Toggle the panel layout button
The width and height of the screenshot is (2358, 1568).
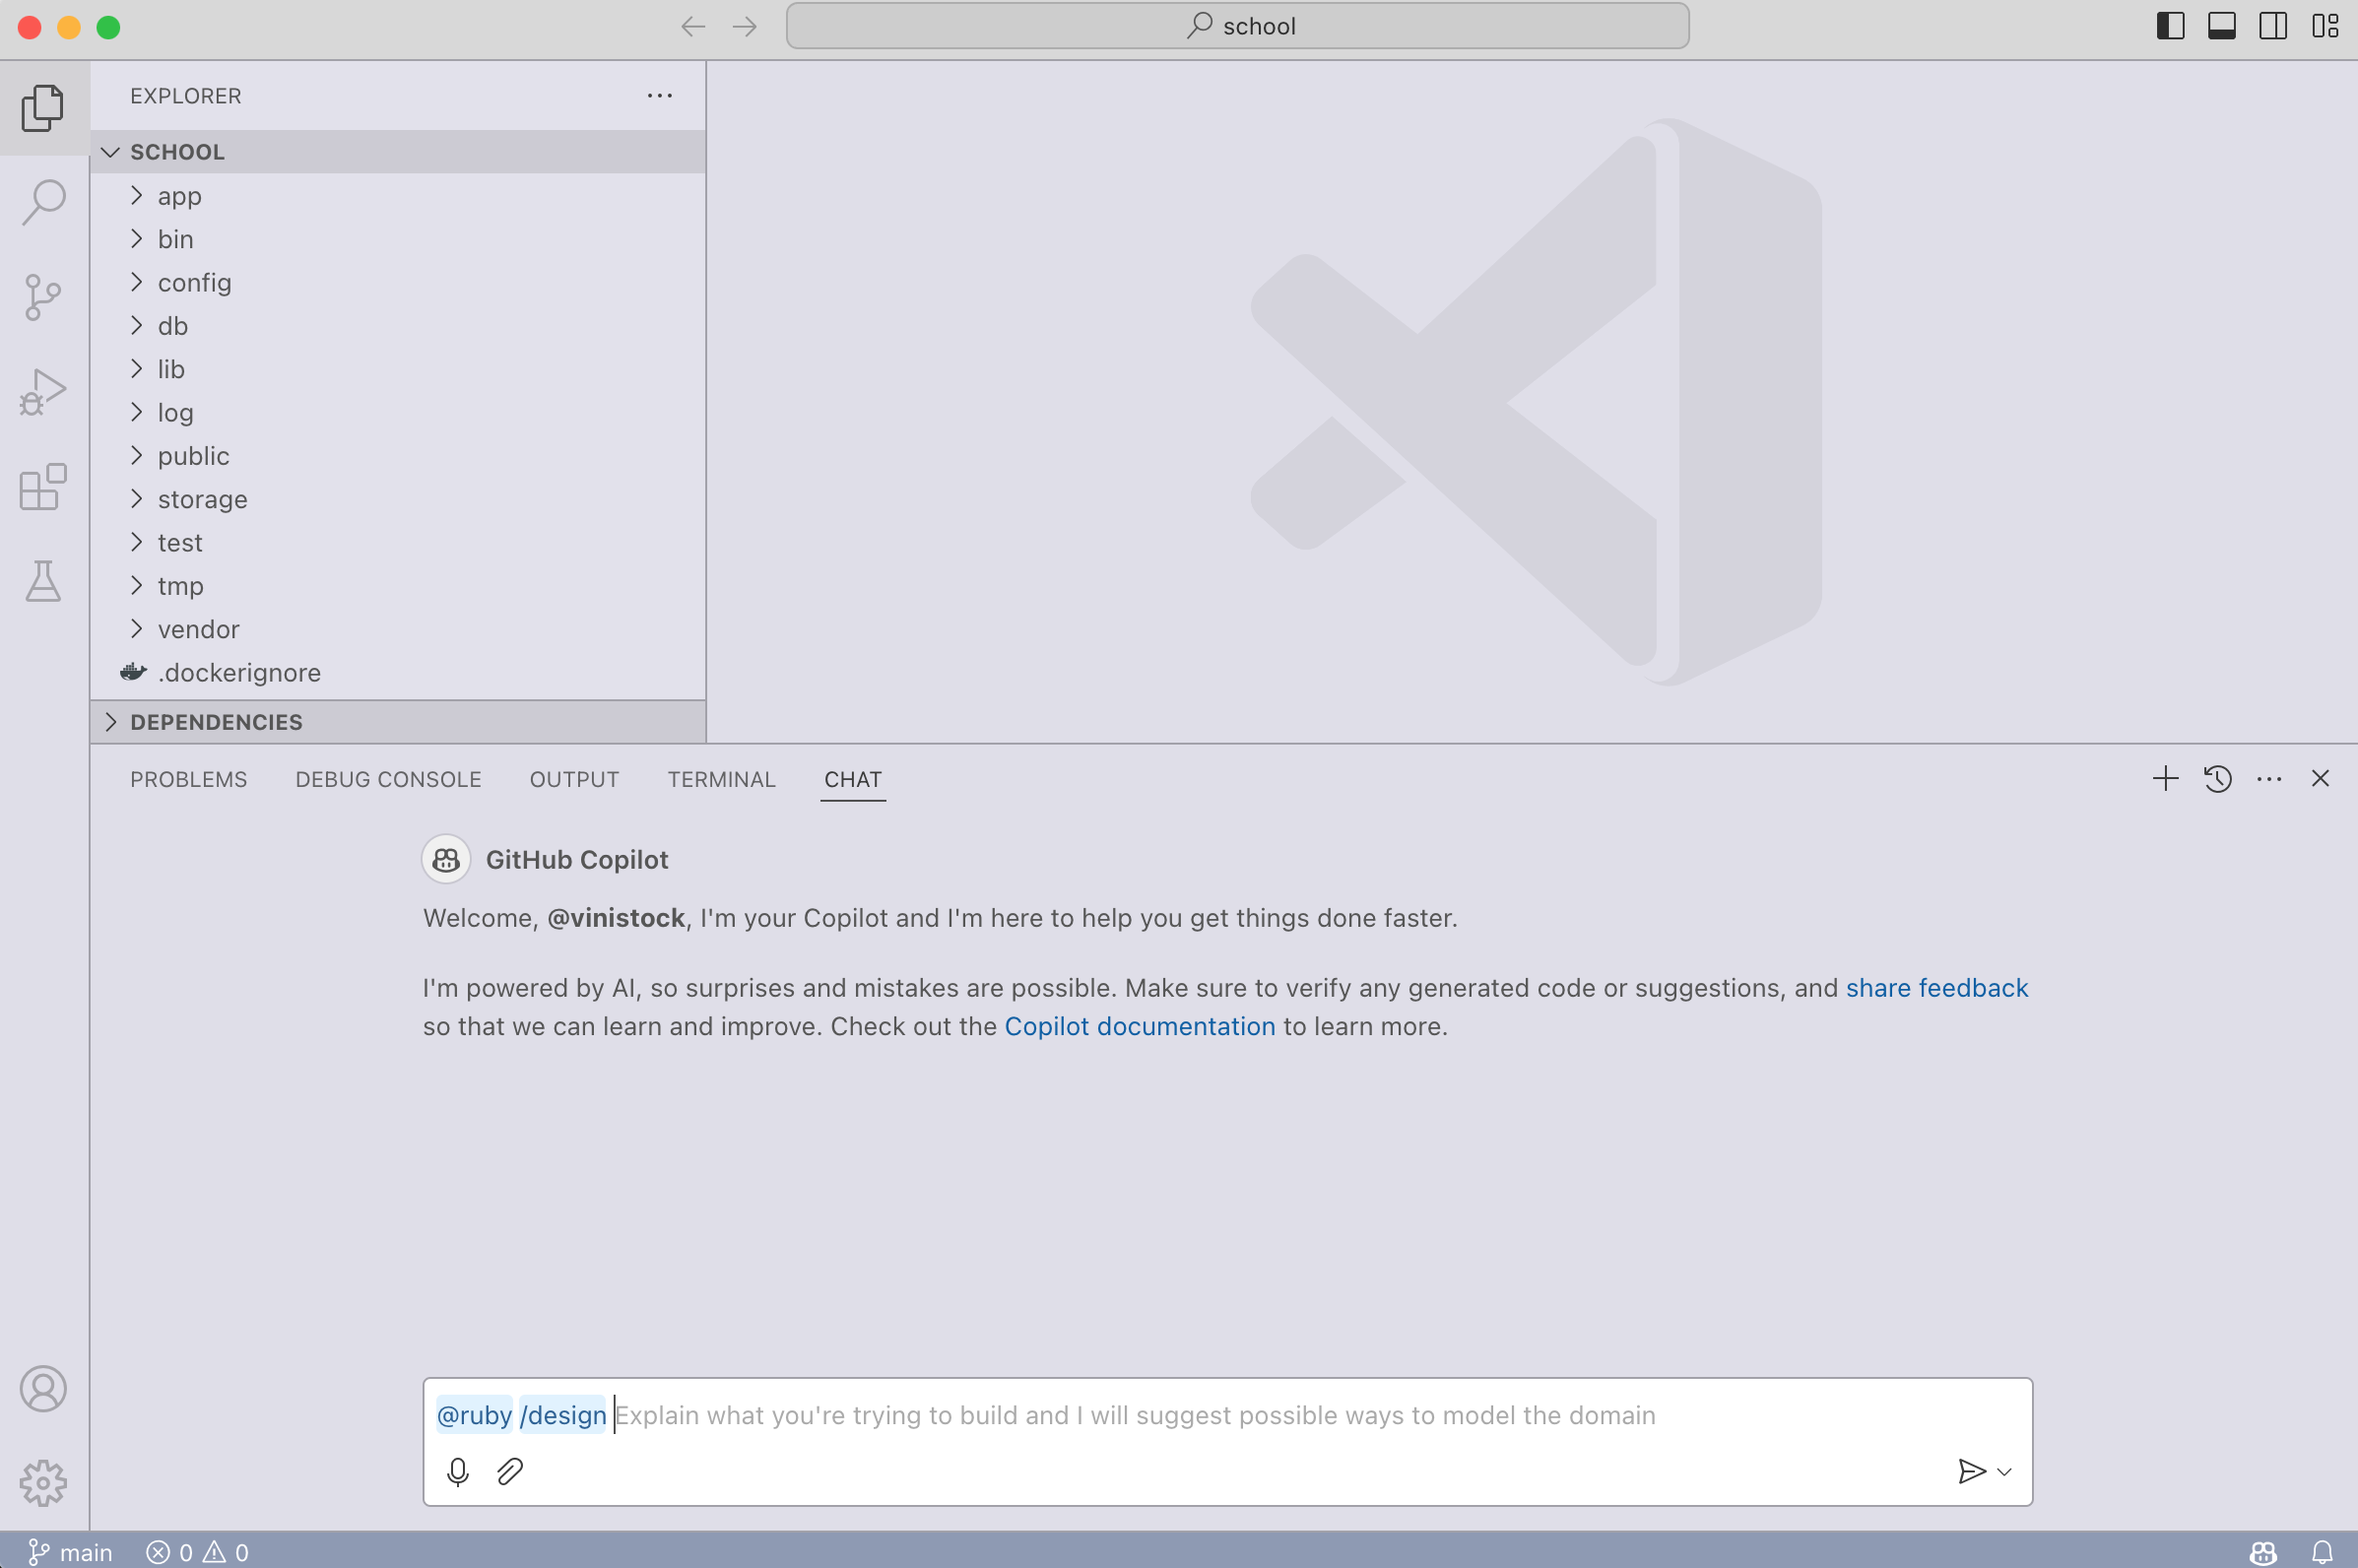tap(2218, 27)
